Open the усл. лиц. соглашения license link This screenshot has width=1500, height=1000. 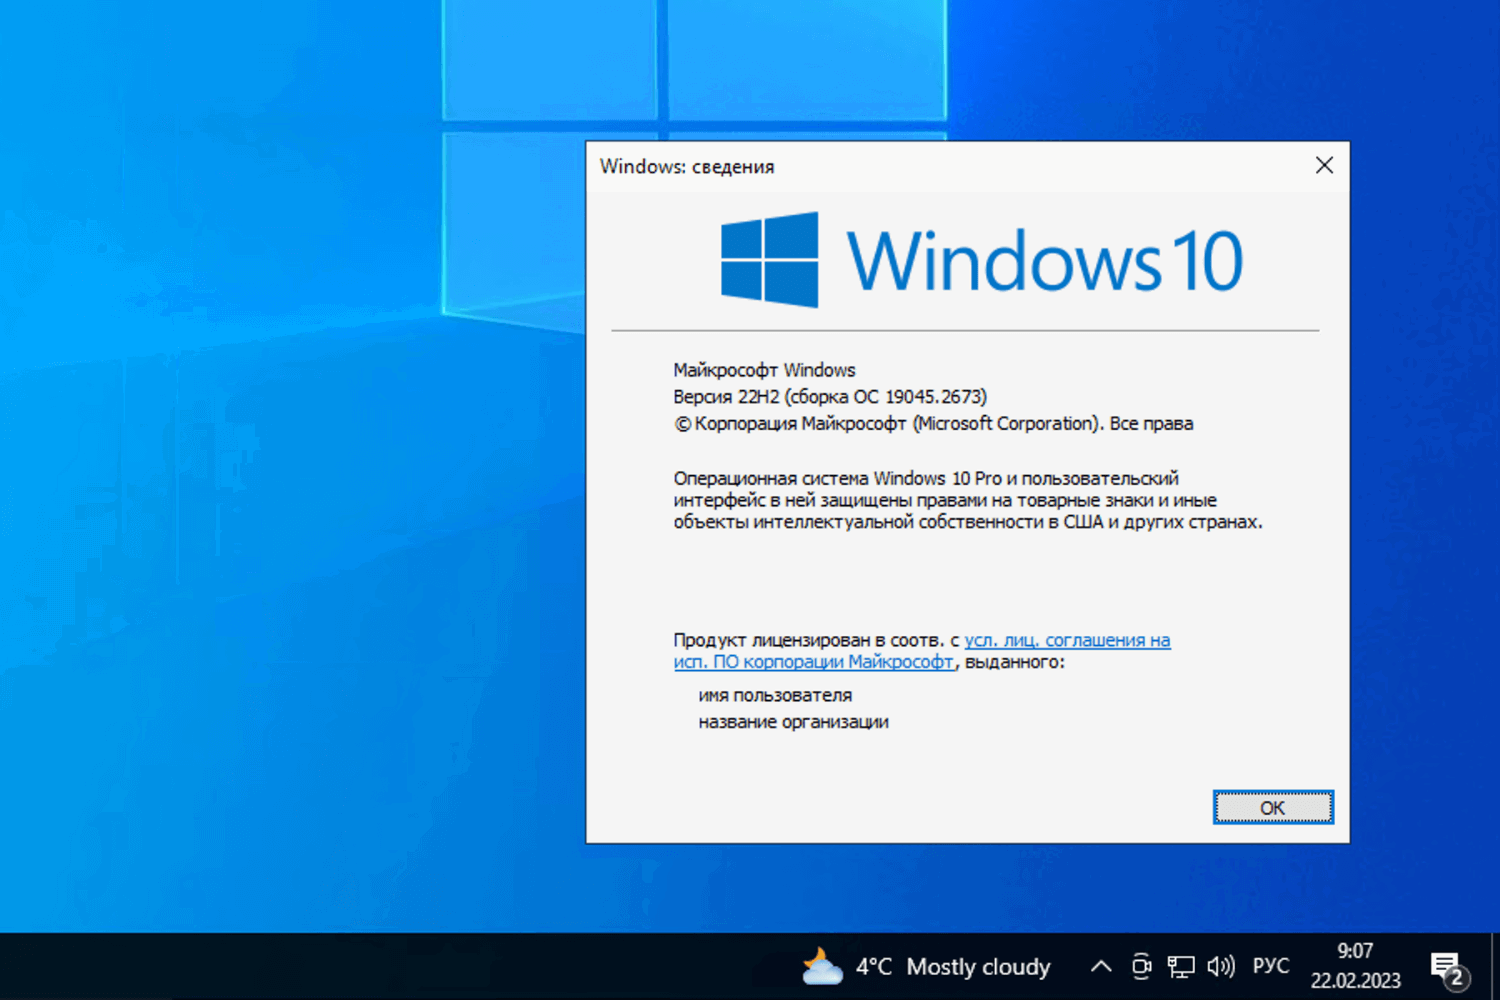1066,640
